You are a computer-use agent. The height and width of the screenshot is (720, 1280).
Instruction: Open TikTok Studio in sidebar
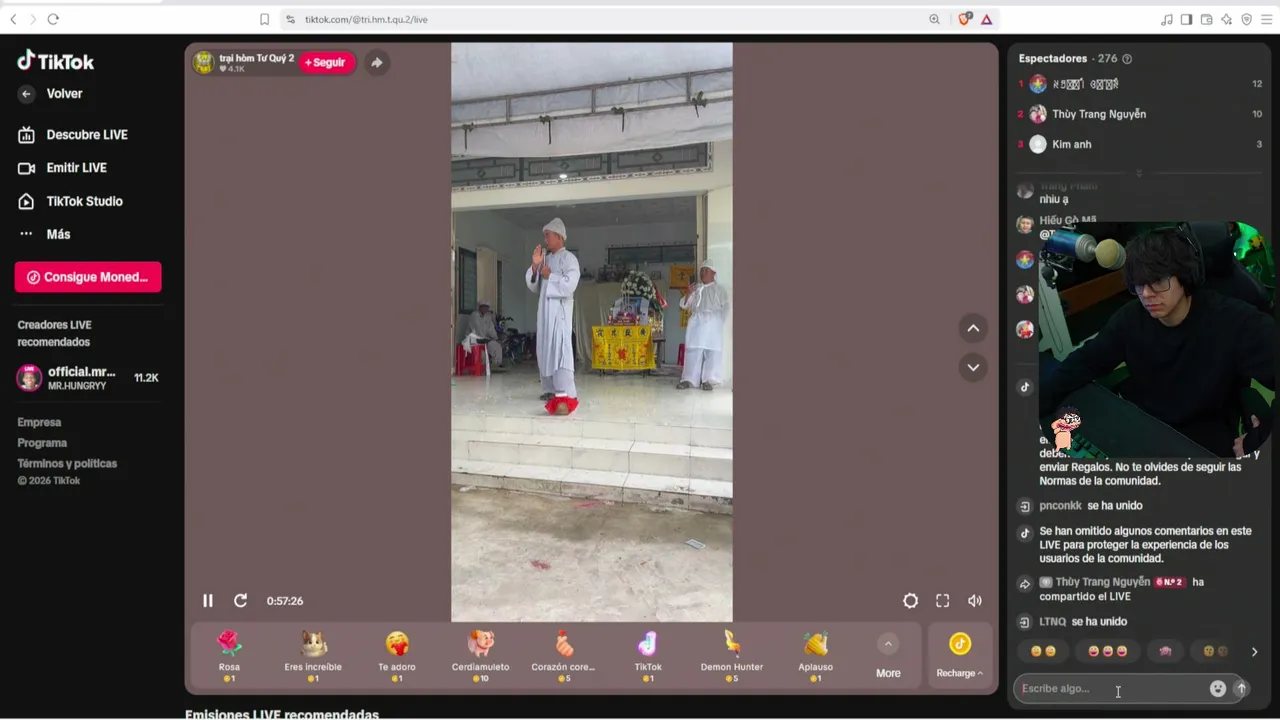(70, 201)
